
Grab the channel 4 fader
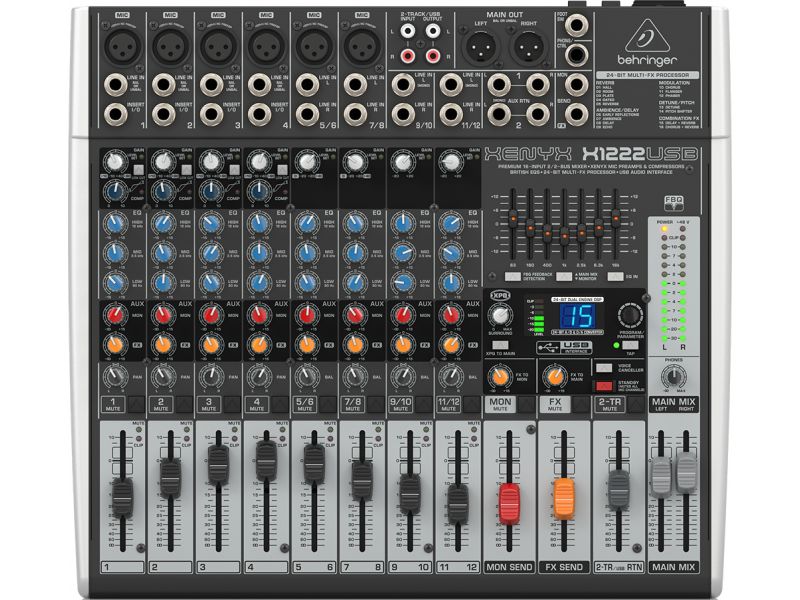point(266,461)
